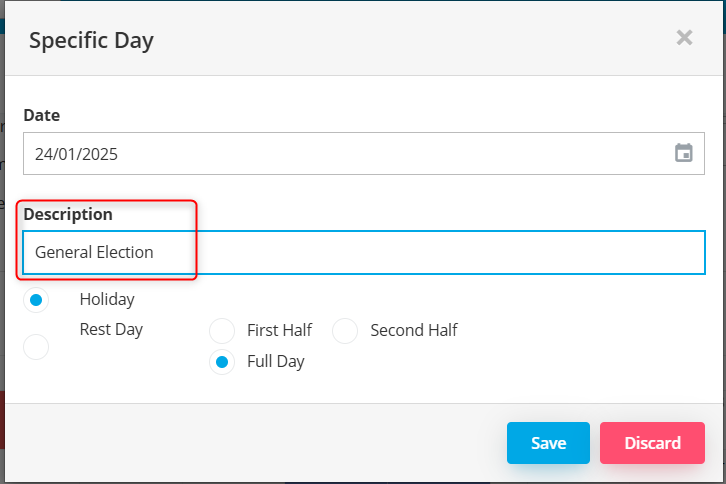726x484 pixels.
Task: Click the Specific Day dialog title
Action: pyautogui.click(x=91, y=40)
